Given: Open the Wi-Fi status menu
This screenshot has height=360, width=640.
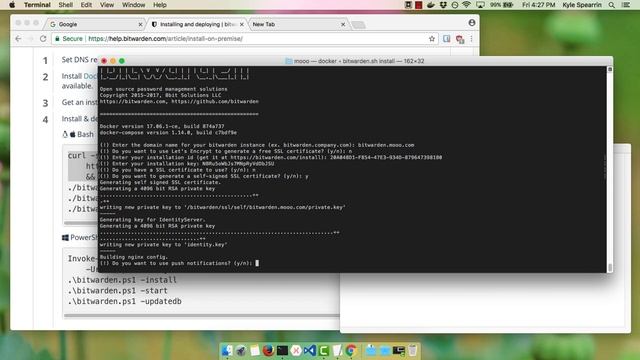Looking at the screenshot, I should (467, 5).
